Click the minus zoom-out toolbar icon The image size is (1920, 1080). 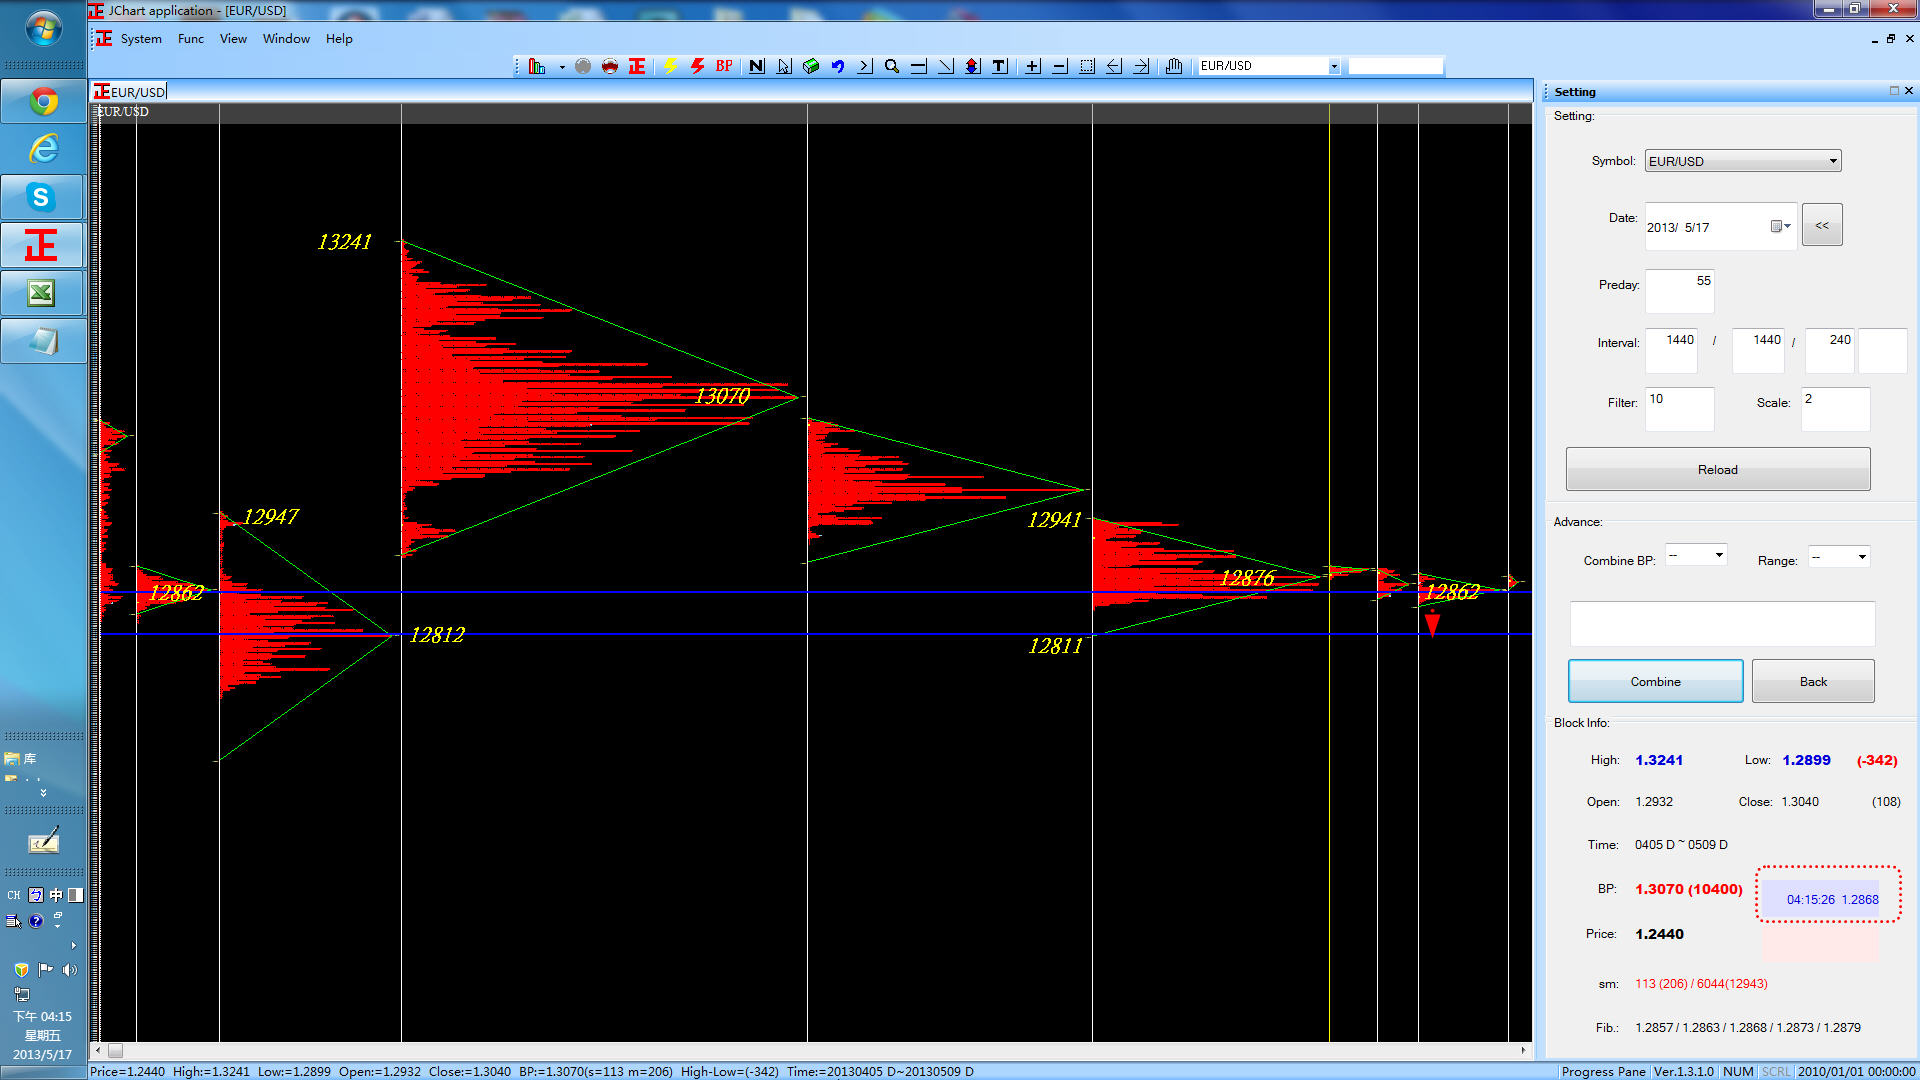(1060, 66)
